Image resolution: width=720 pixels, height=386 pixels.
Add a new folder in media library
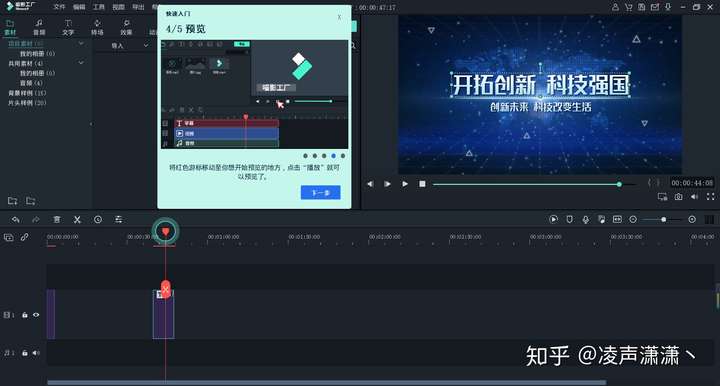click(13, 201)
